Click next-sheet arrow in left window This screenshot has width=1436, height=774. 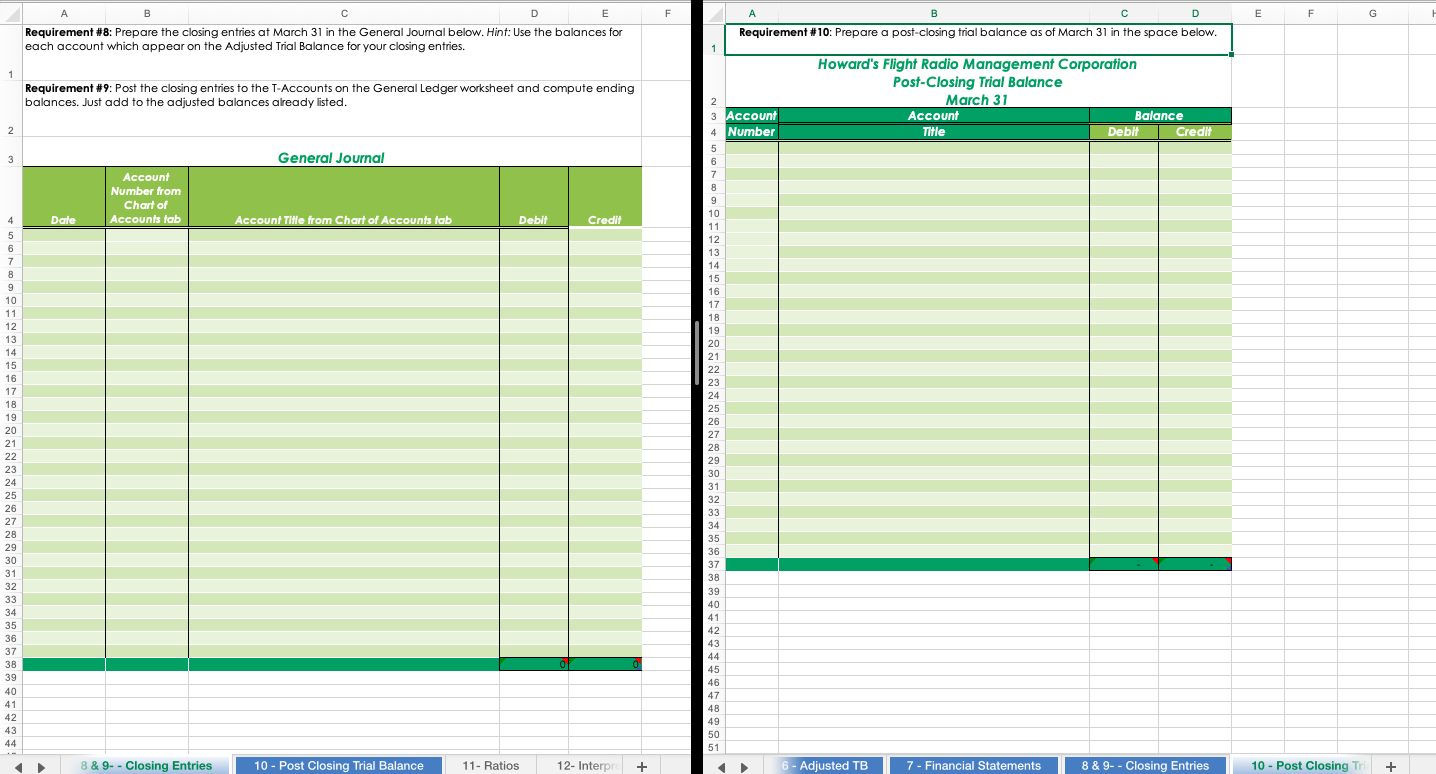42,766
